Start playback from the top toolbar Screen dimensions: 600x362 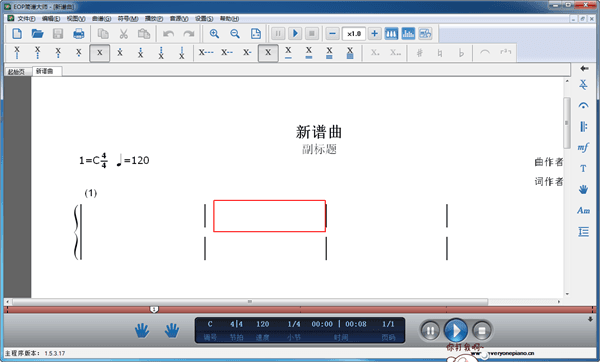(295, 34)
